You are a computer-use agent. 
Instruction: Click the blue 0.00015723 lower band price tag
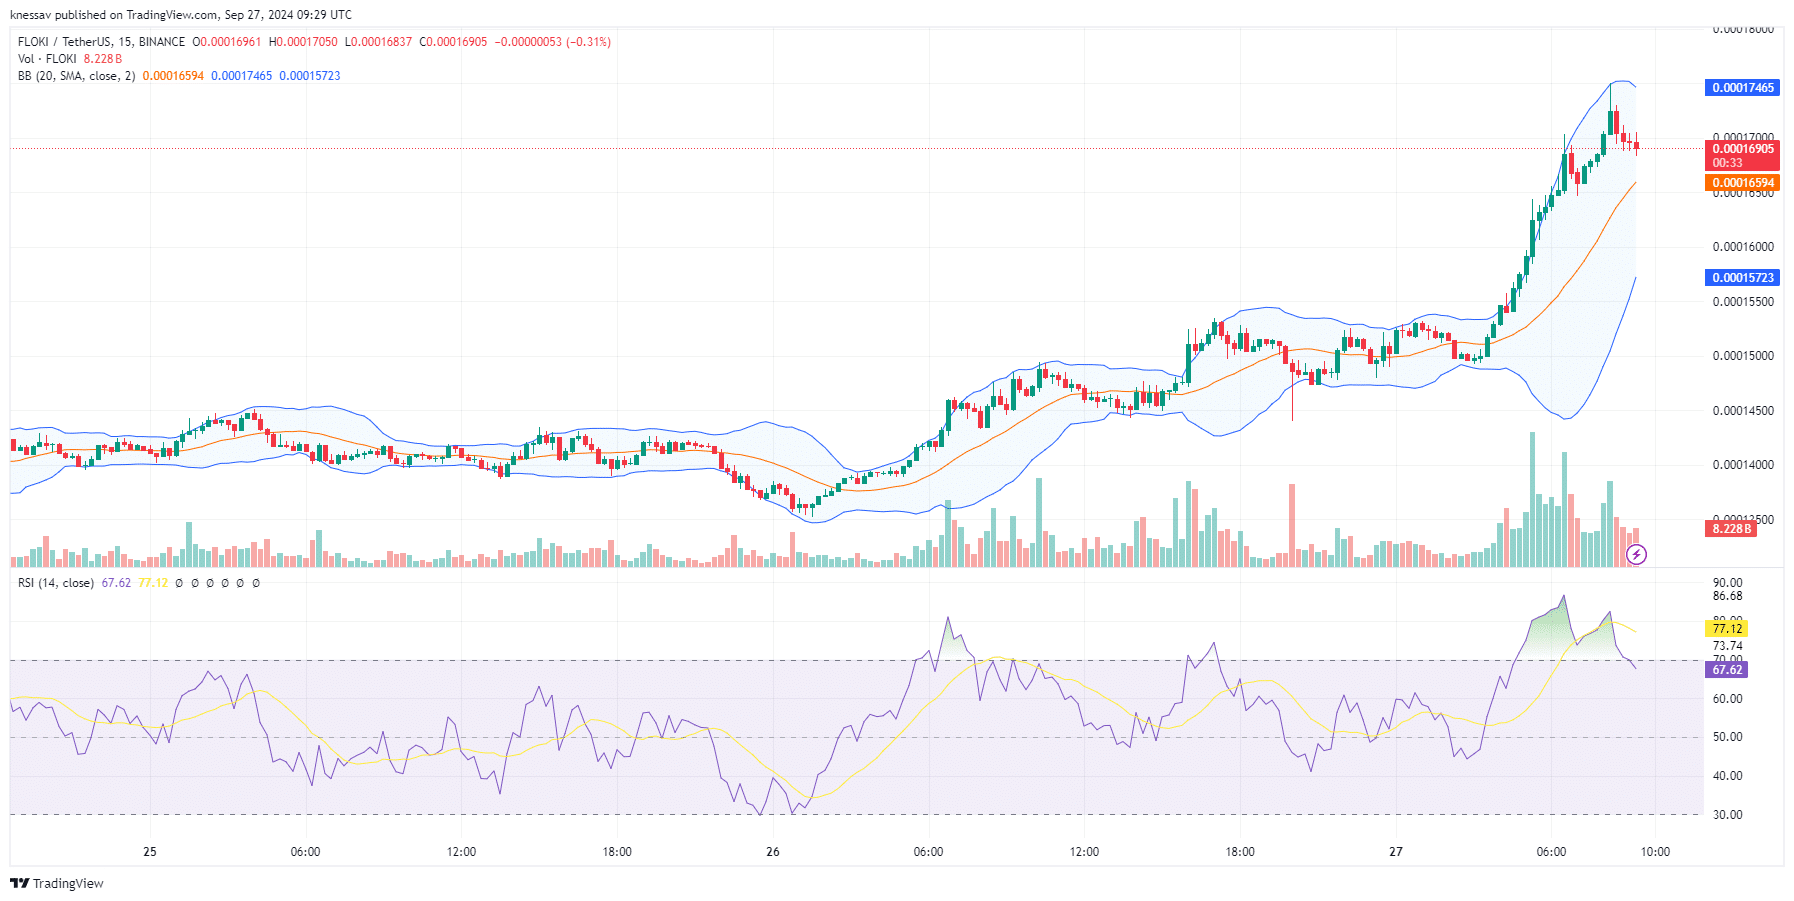pyautogui.click(x=1742, y=278)
